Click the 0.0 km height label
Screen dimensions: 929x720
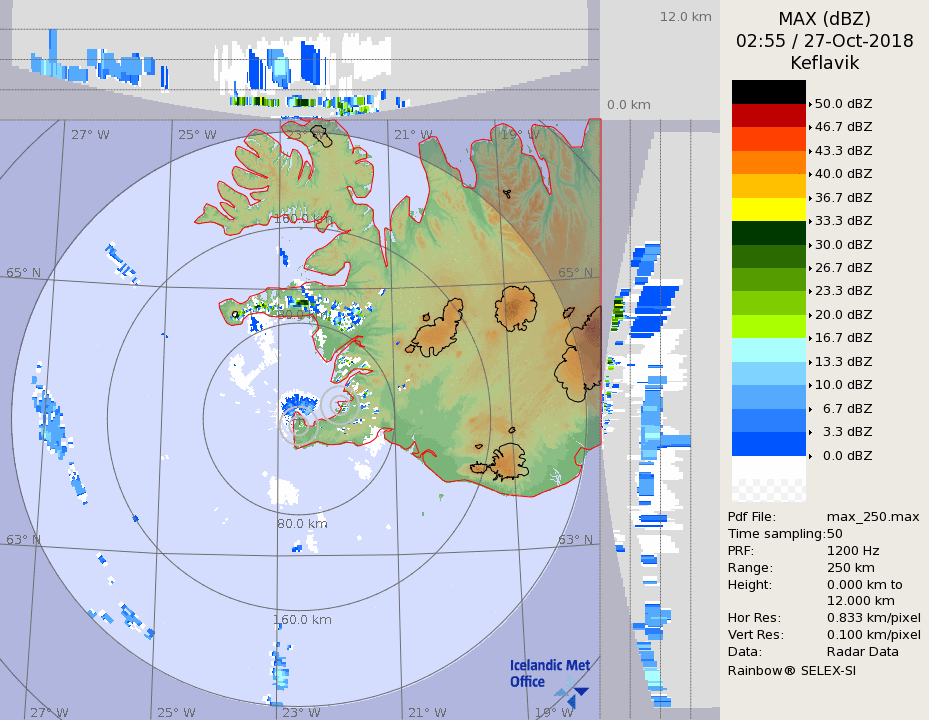coord(629,105)
